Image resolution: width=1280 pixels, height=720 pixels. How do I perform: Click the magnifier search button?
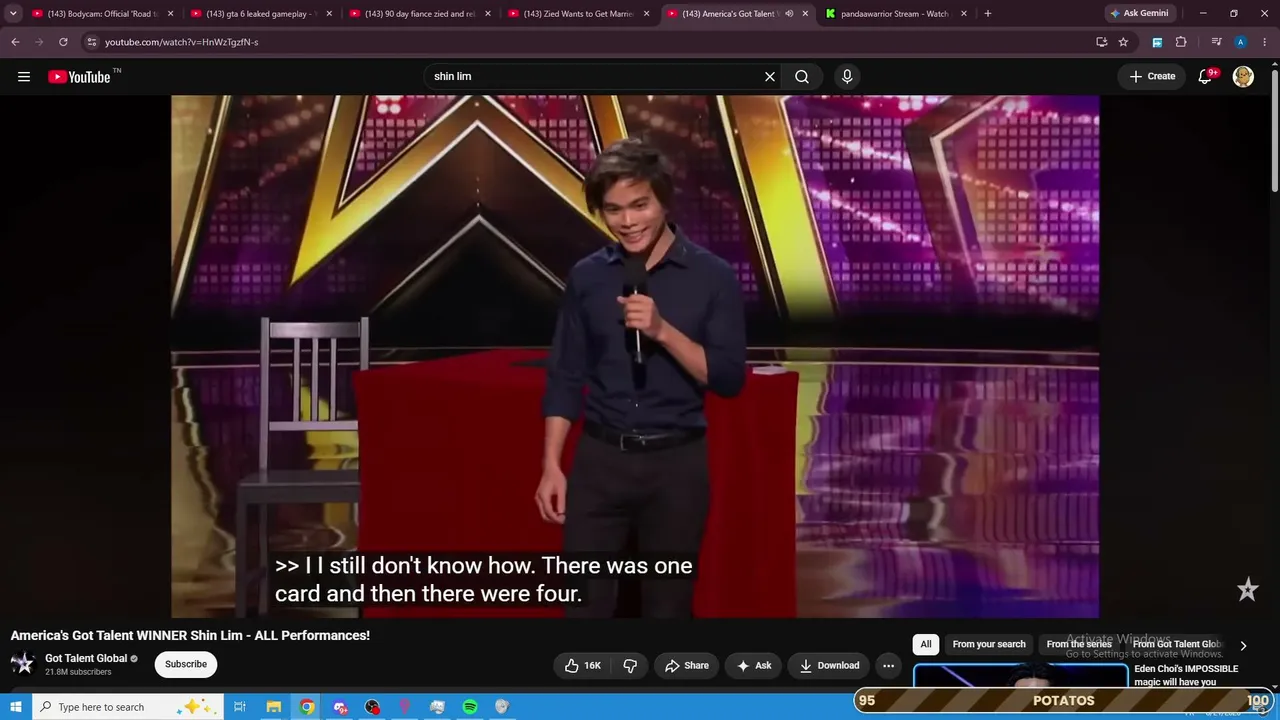click(x=802, y=77)
